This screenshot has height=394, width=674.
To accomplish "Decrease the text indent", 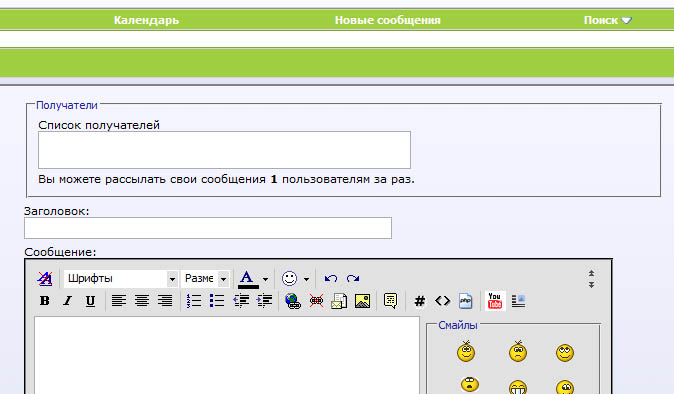I will (x=241, y=301).
